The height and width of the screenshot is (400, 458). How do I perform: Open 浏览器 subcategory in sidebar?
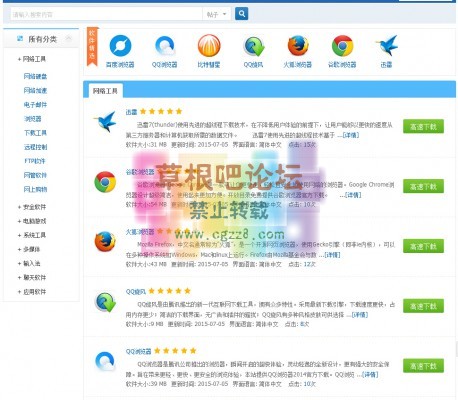33,119
